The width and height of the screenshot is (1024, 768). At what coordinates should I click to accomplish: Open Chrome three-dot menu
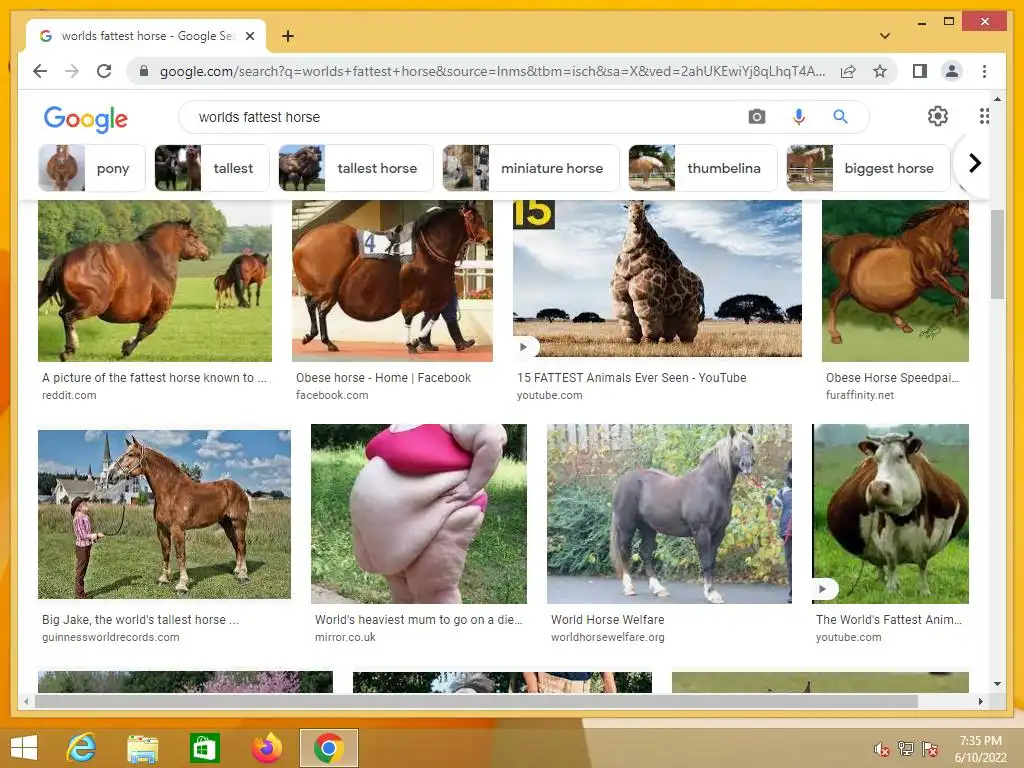tap(984, 71)
